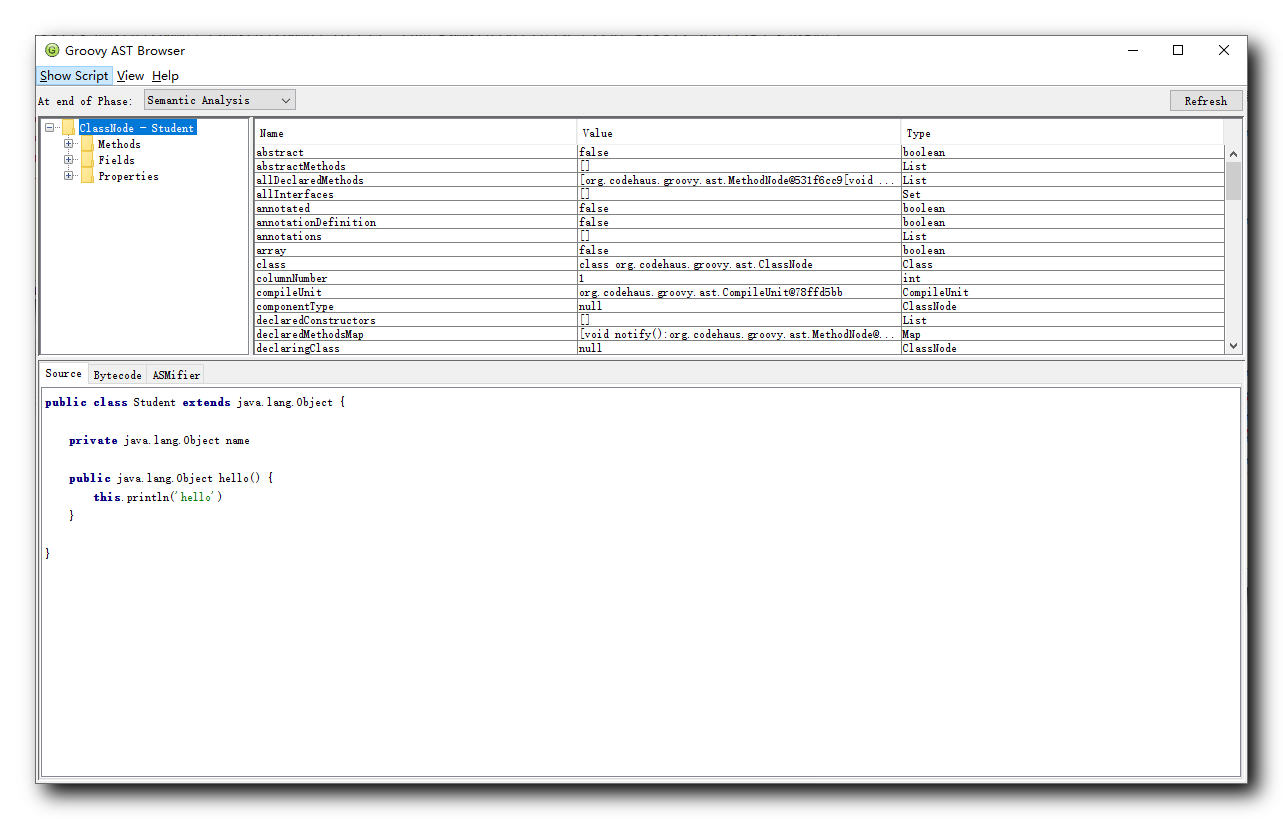The height and width of the screenshot is (819, 1283).
Task: Select the Fields tree item label
Action: [x=116, y=160]
